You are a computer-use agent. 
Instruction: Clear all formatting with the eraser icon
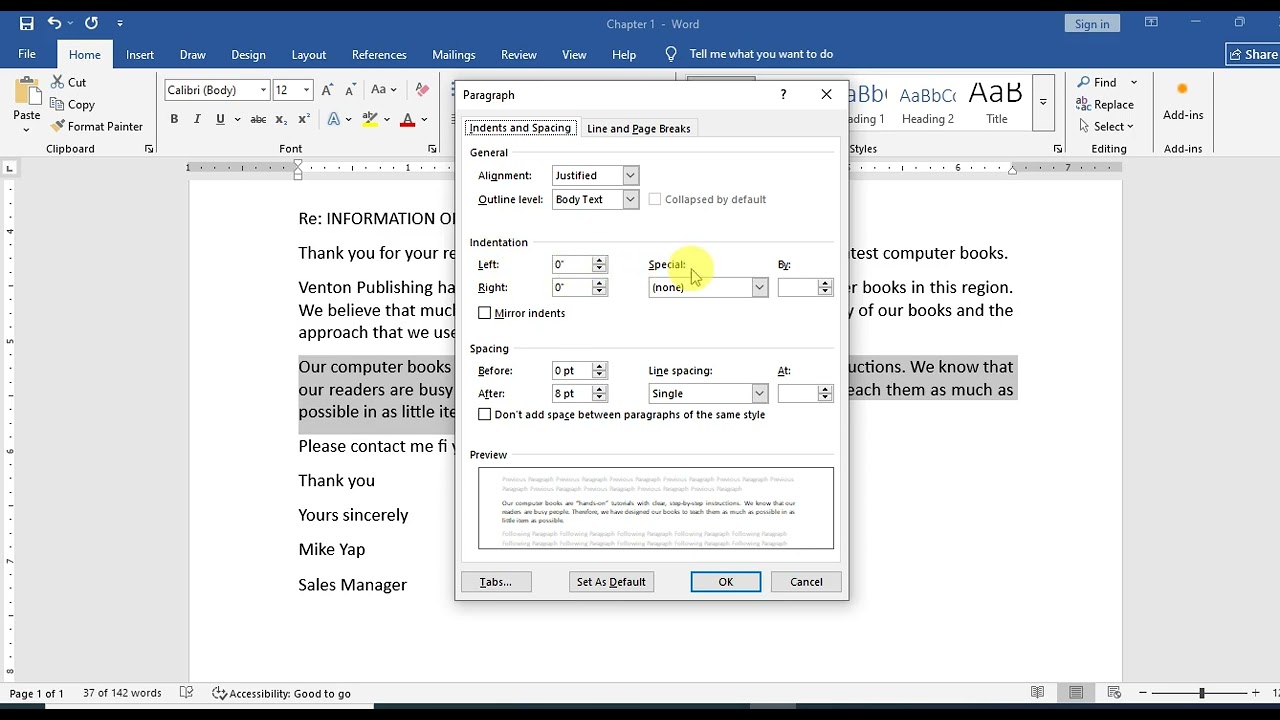point(422,90)
